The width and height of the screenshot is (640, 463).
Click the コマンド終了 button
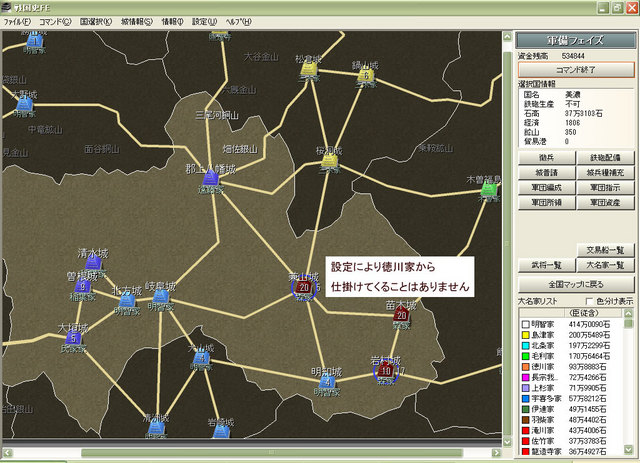(x=576, y=70)
